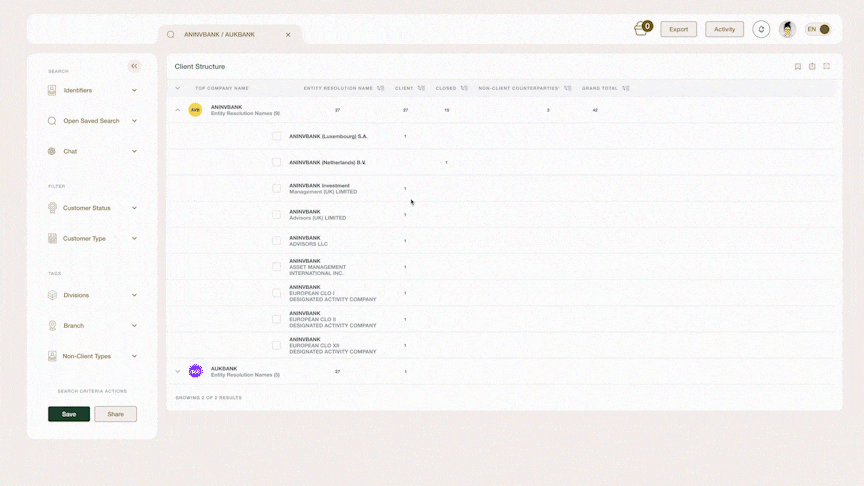Click the Showing 2 of 2 Results text
The height and width of the screenshot is (486, 864).
pyautogui.click(x=208, y=397)
